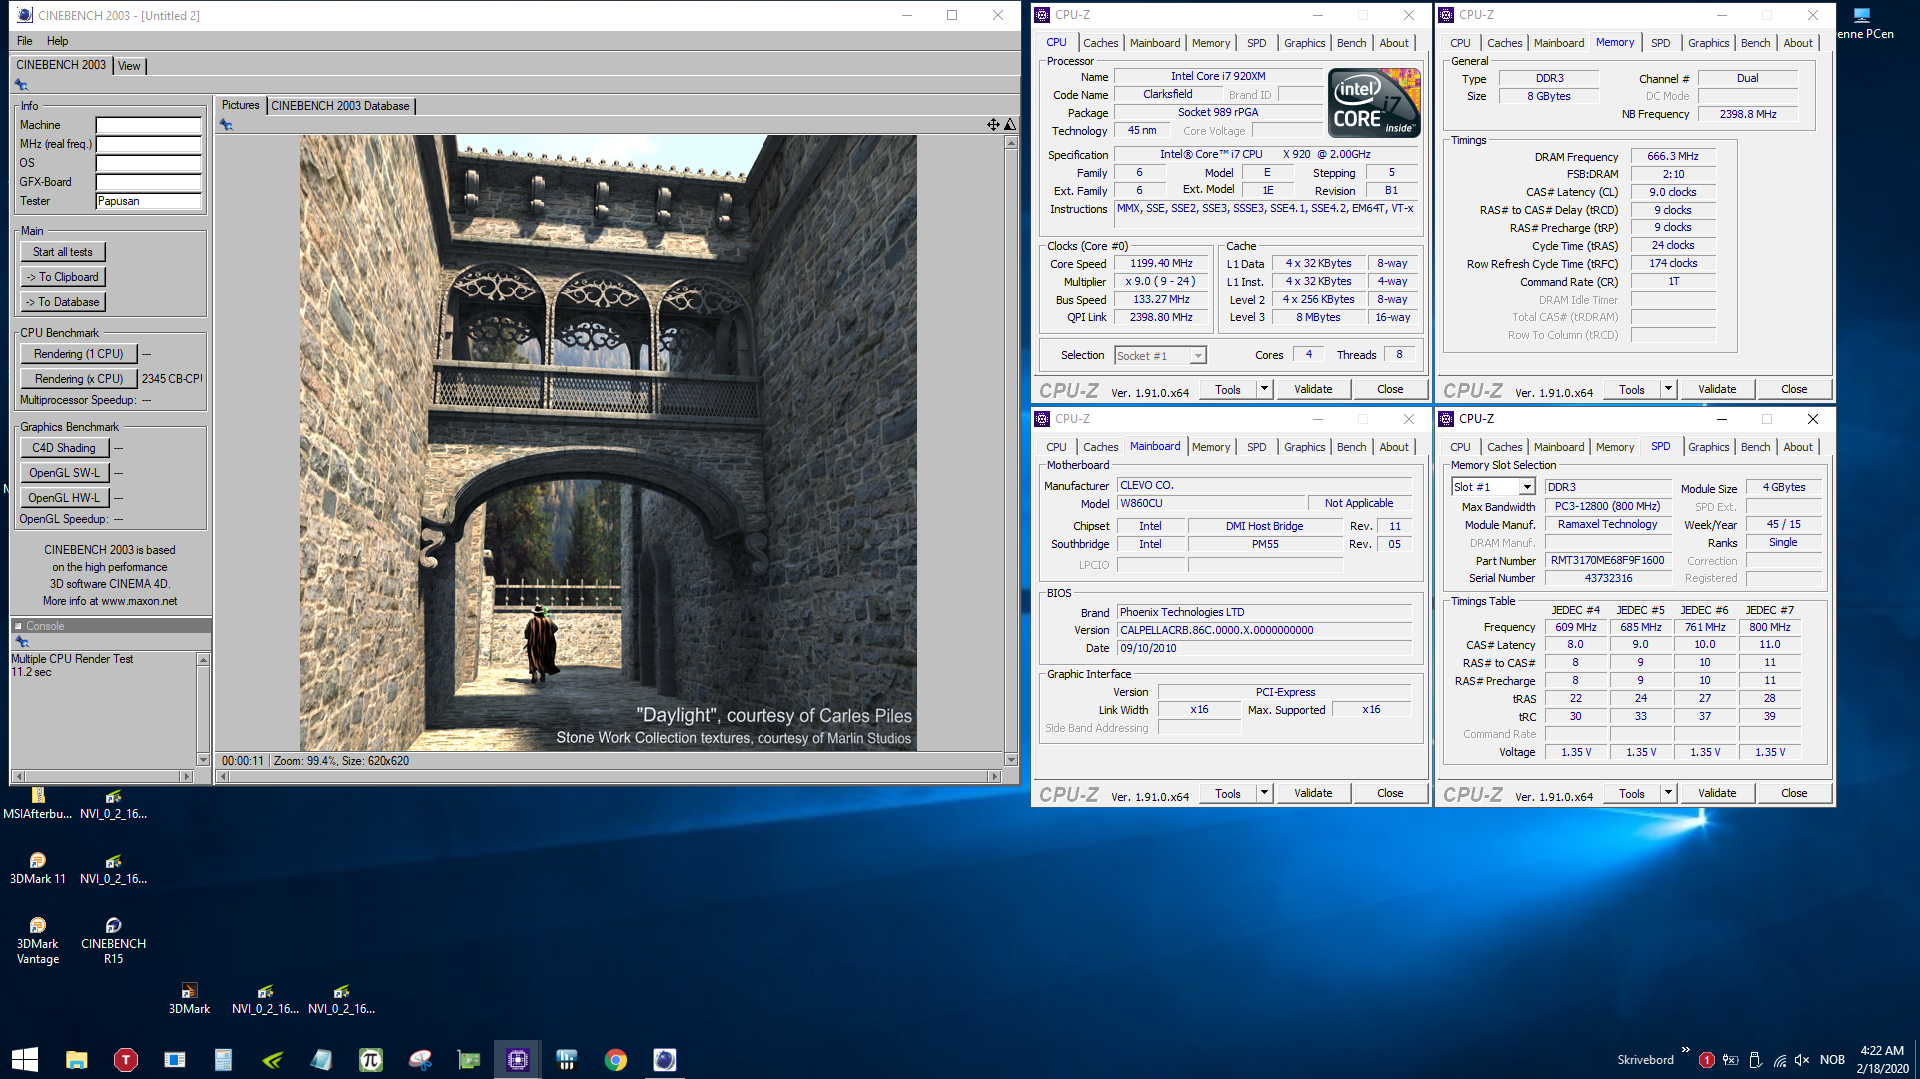Open Graphics tab in CPU-Z Memory window
This screenshot has height=1079, width=1920.
[x=1708, y=43]
